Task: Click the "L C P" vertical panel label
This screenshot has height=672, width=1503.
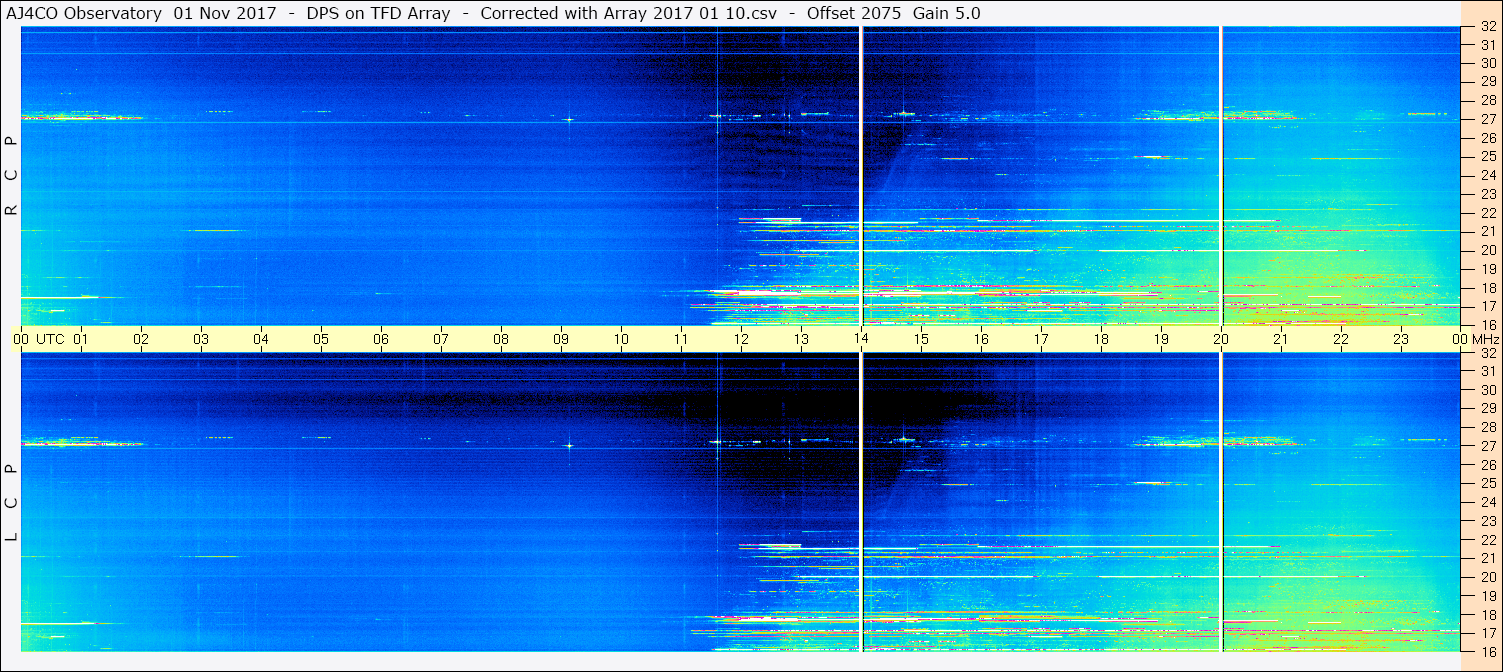Action: click(12, 503)
